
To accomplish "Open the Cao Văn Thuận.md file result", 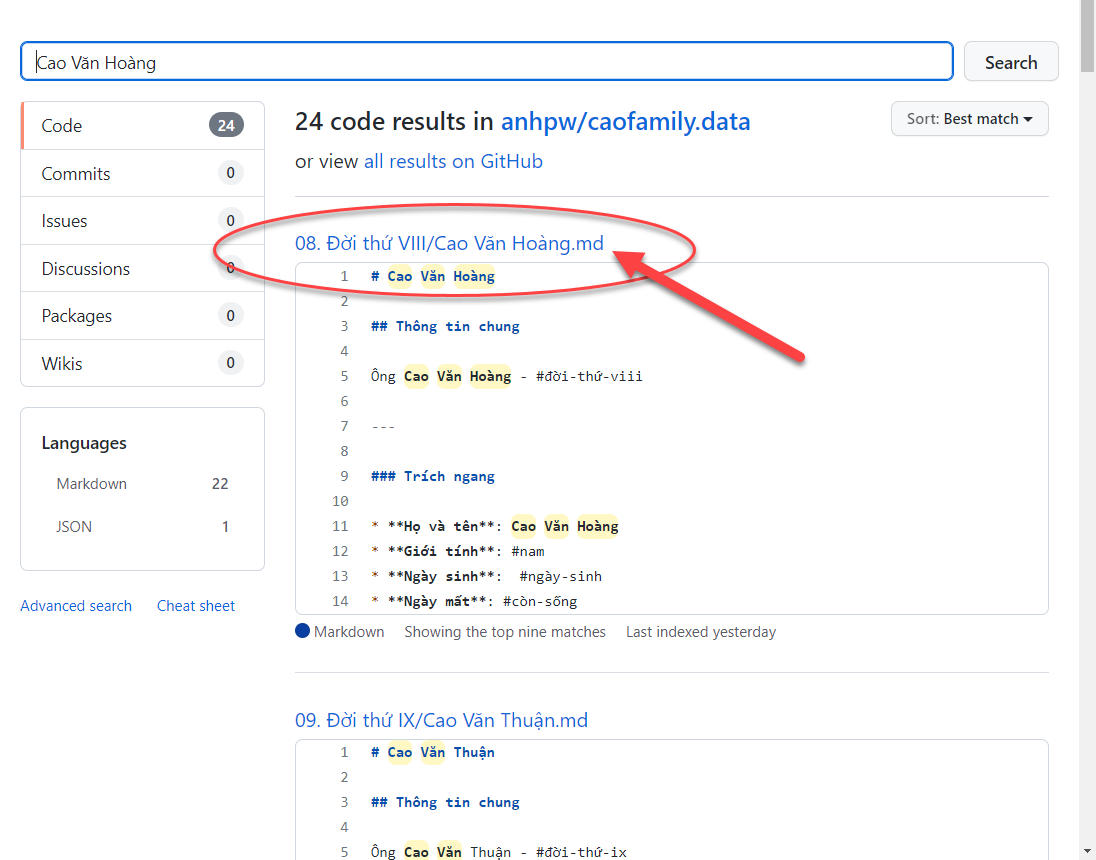I will 441,720.
